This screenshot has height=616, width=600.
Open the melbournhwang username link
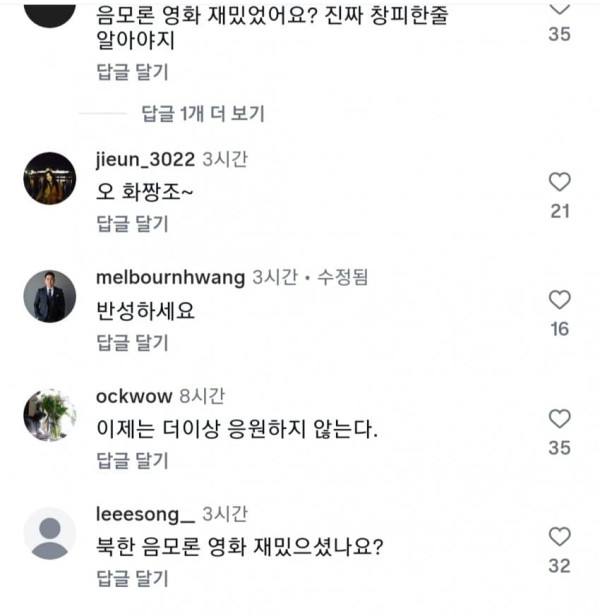(171, 278)
